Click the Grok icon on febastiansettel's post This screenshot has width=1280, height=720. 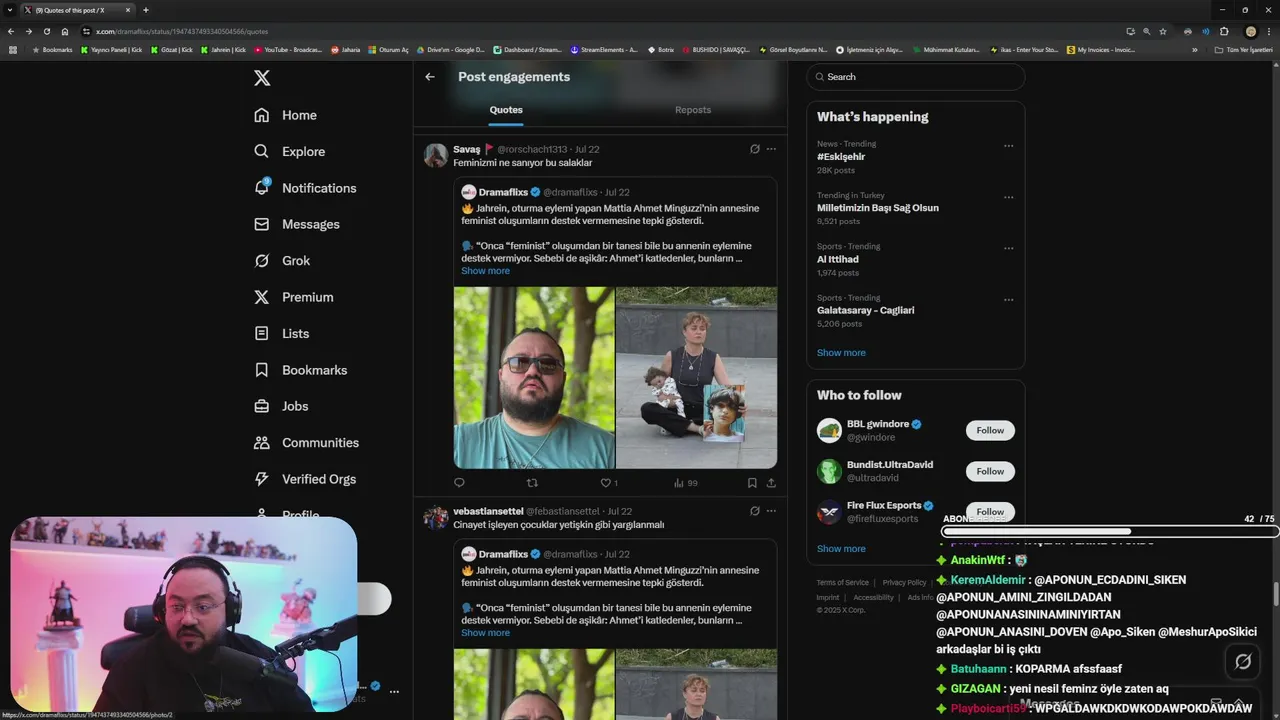click(x=755, y=511)
